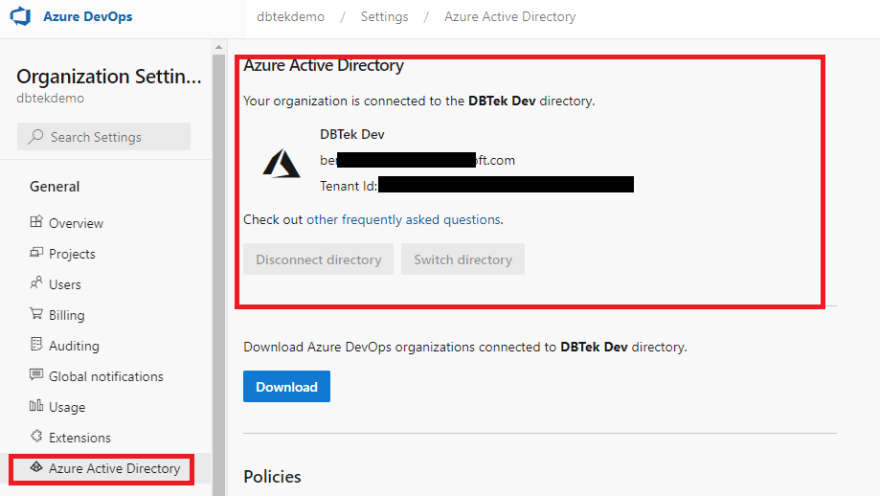Open the Overview settings page

(x=76, y=223)
